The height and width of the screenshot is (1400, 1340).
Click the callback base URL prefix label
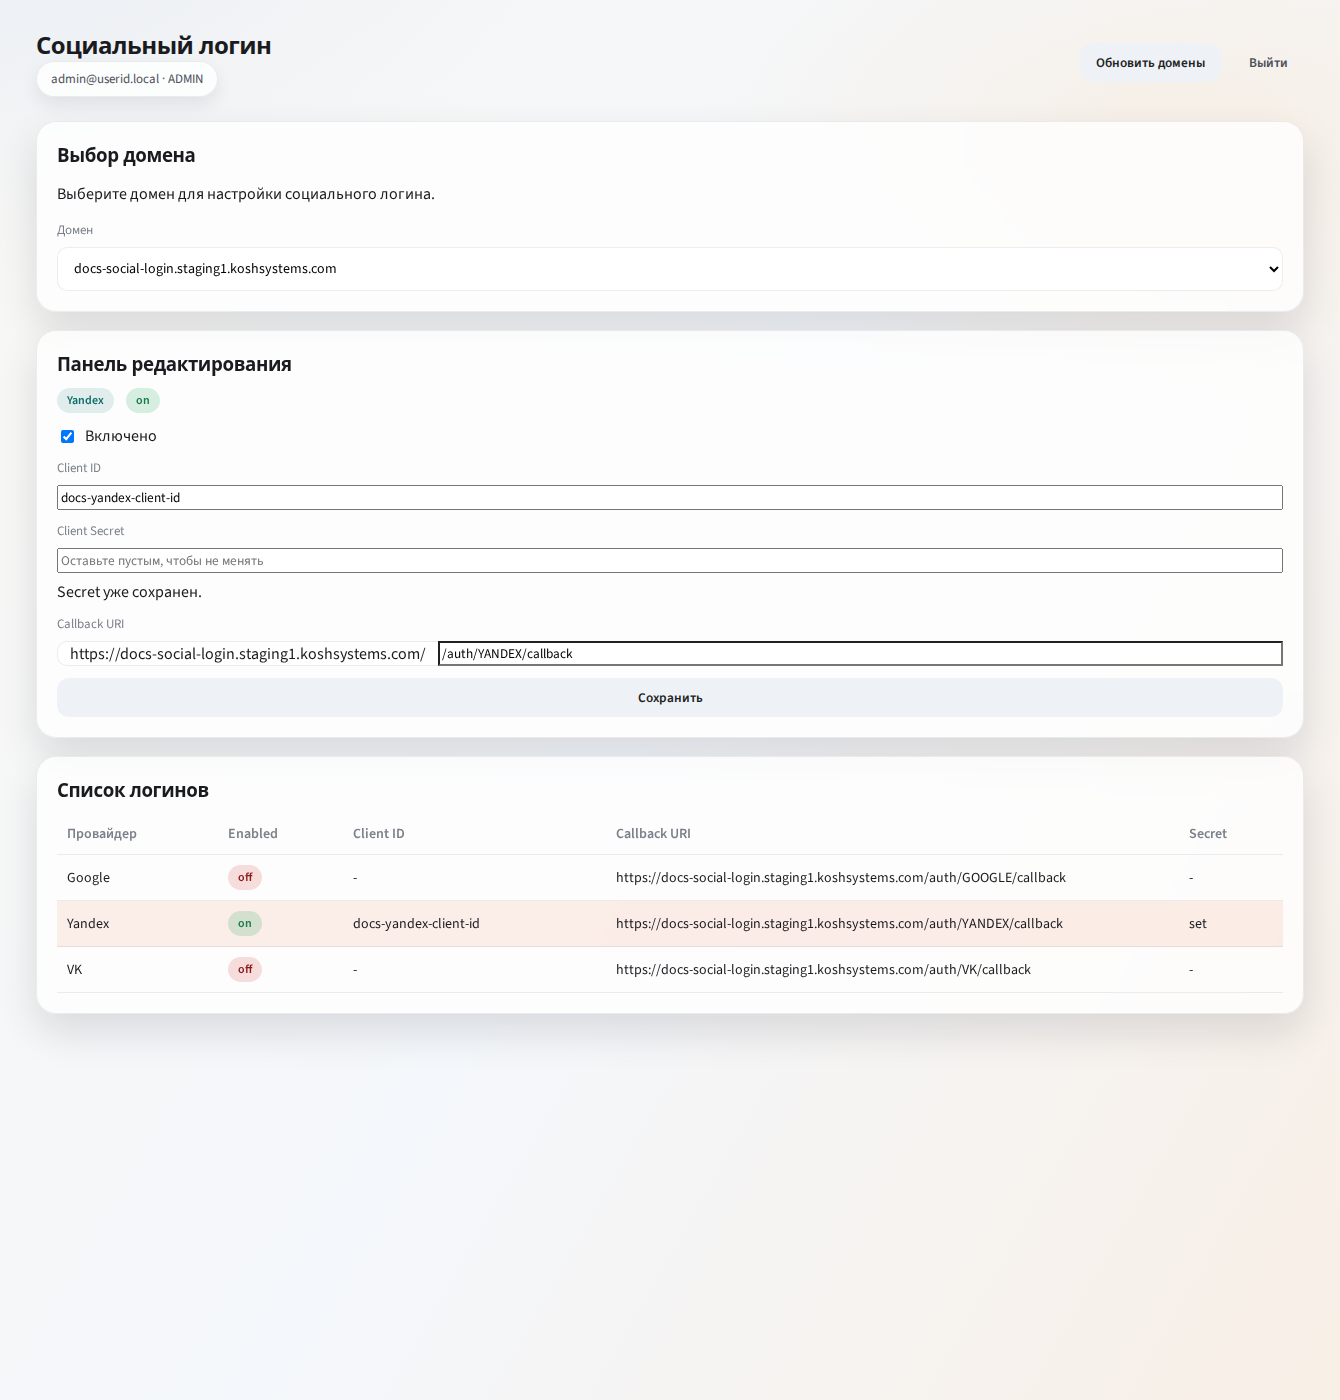click(247, 654)
